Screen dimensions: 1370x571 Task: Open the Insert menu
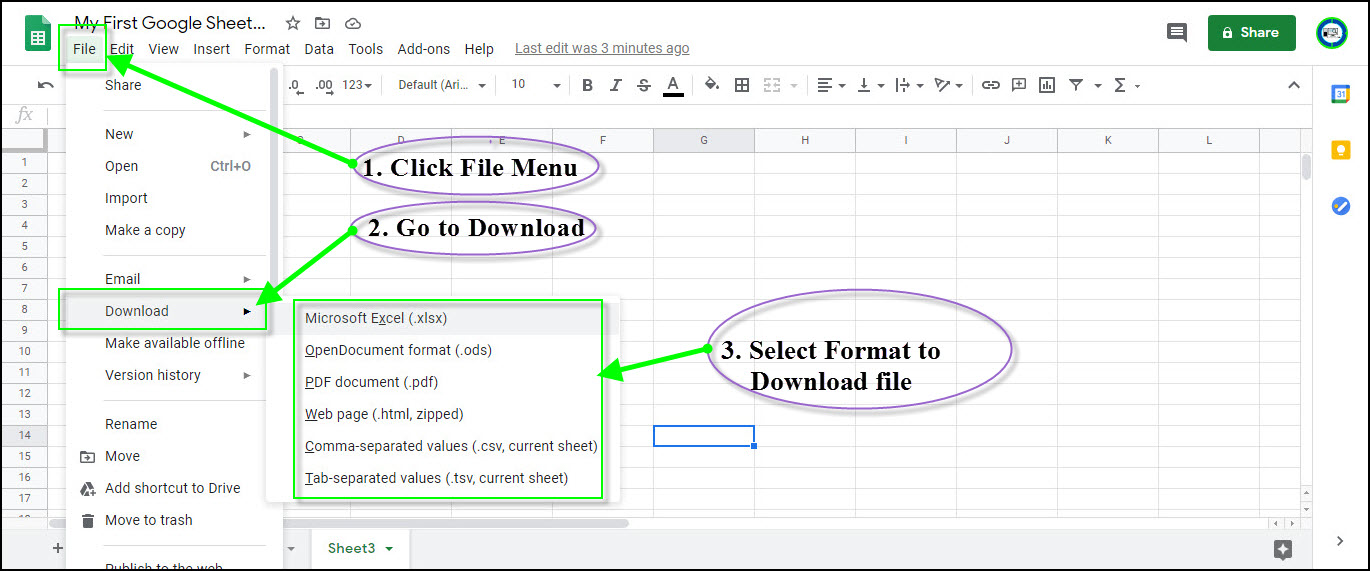pos(211,48)
